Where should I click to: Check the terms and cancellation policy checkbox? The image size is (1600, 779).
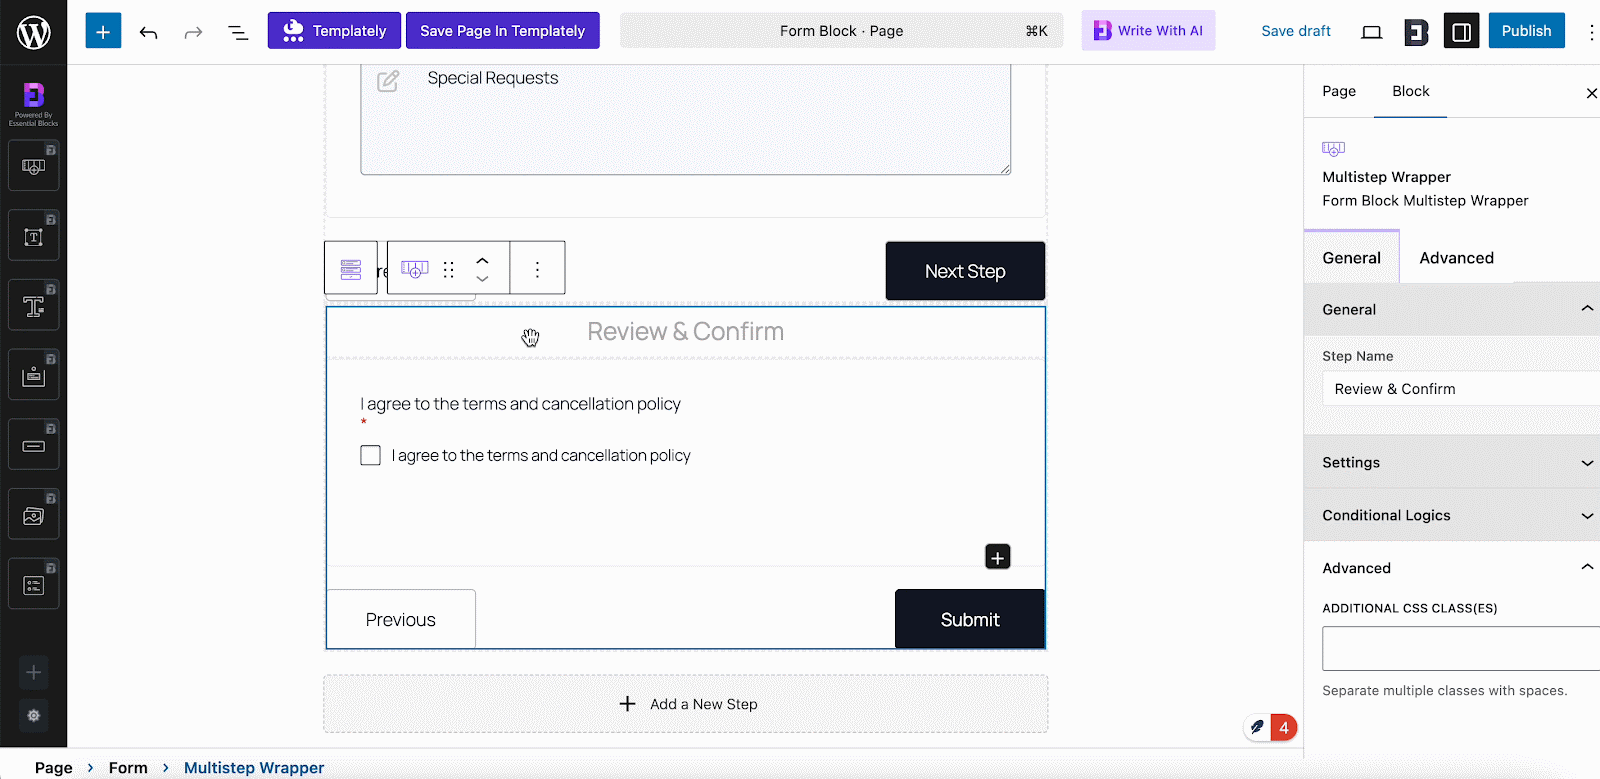[x=370, y=455]
